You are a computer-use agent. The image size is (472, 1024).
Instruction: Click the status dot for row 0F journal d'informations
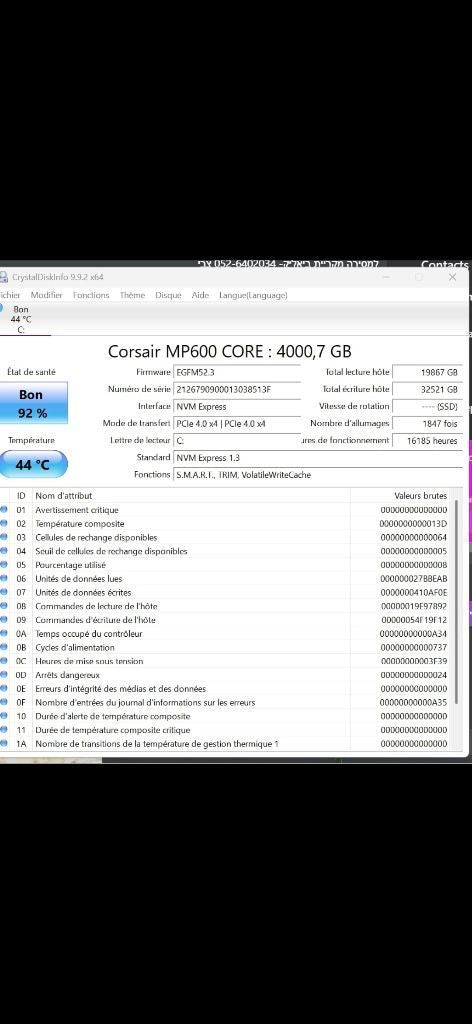click(x=4, y=702)
